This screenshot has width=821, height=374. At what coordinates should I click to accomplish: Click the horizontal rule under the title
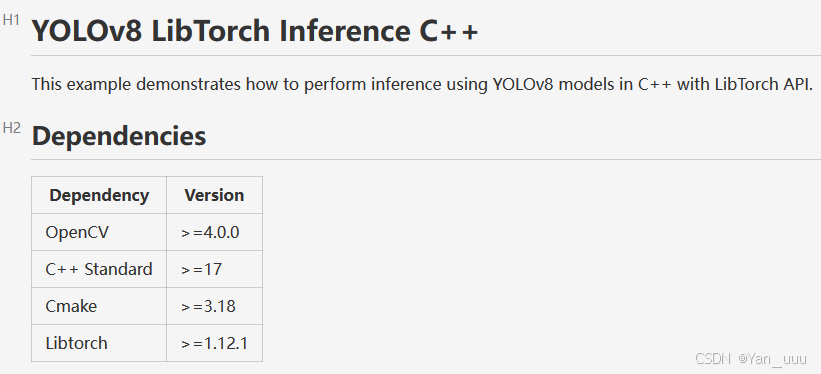(x=426, y=55)
